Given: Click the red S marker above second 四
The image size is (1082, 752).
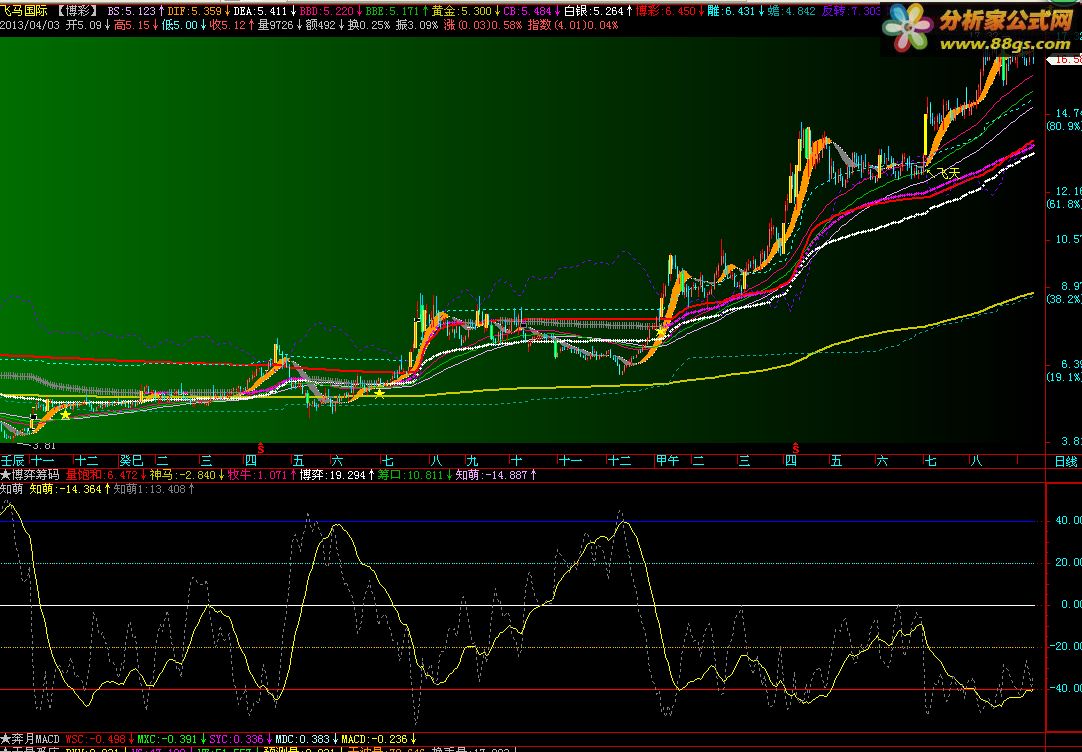Looking at the screenshot, I should tap(796, 448).
